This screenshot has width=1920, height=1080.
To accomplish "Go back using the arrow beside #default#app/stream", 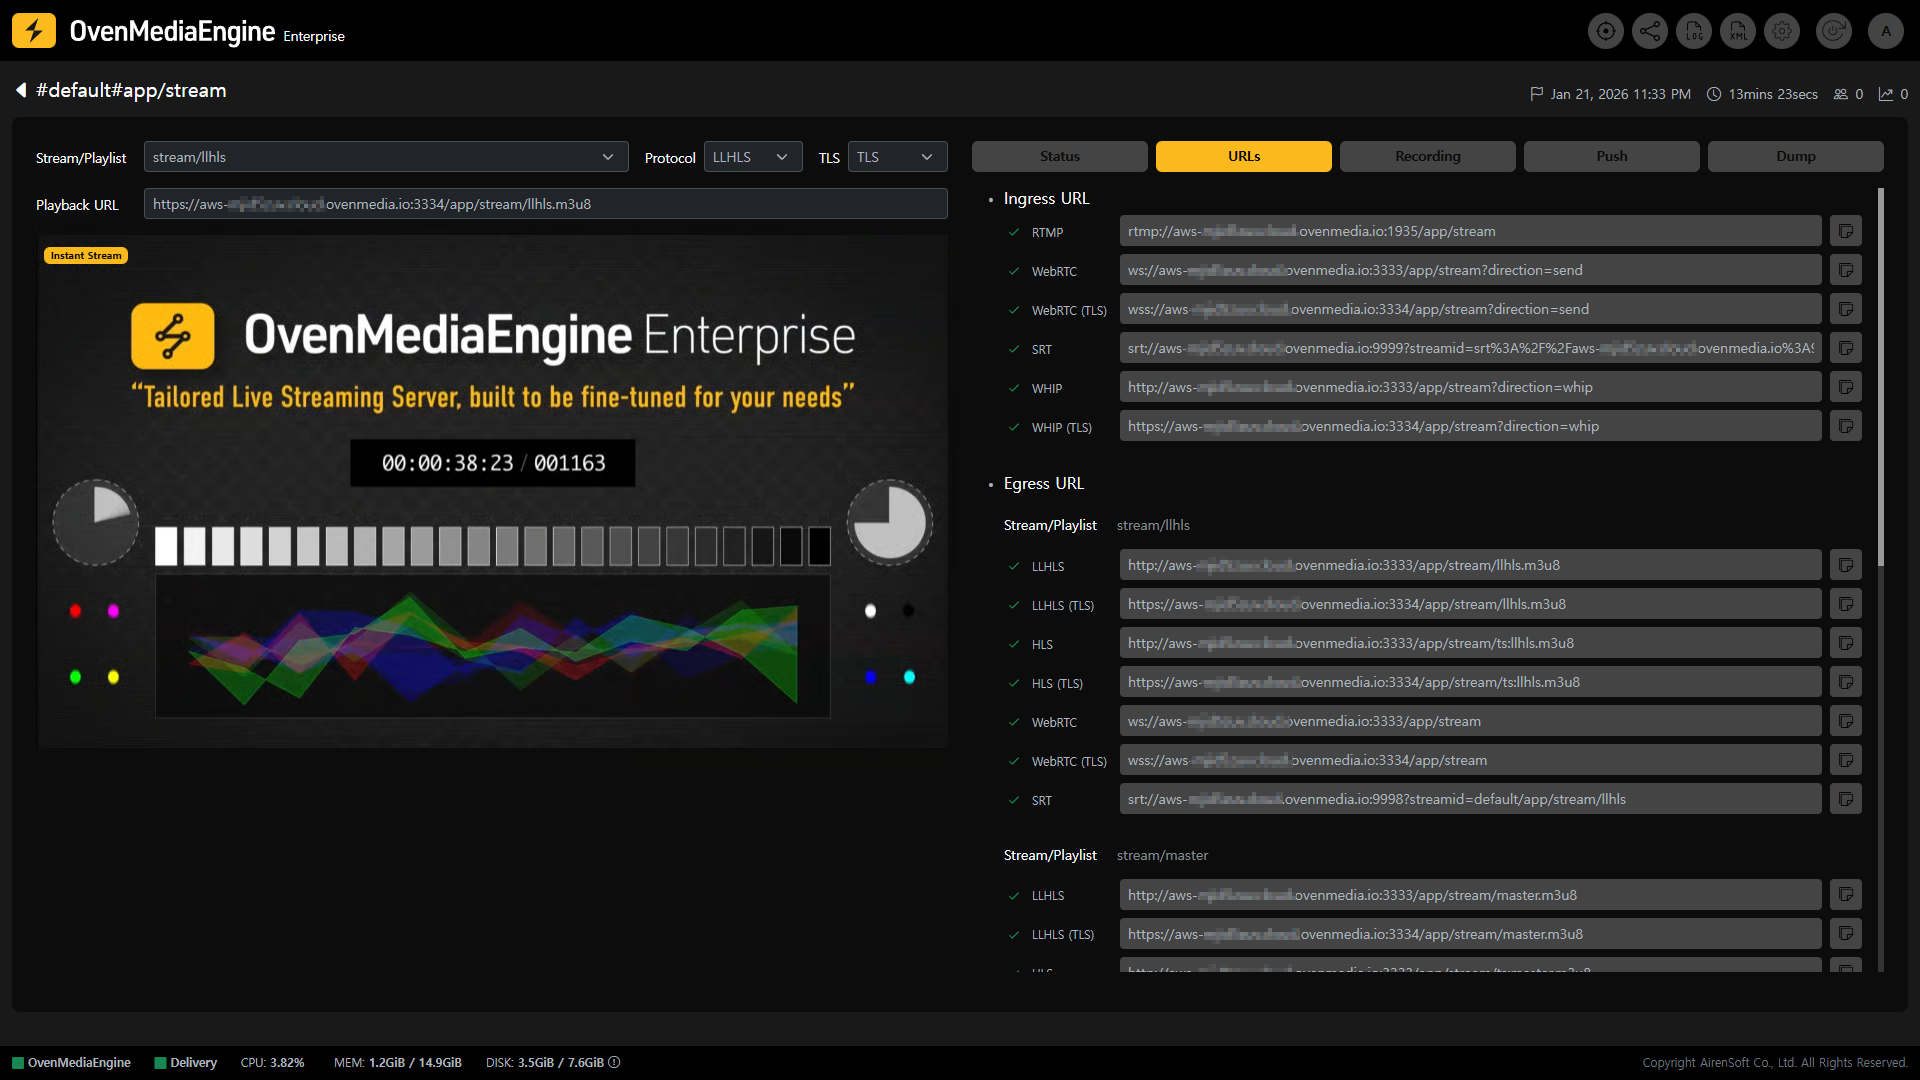I will point(20,90).
